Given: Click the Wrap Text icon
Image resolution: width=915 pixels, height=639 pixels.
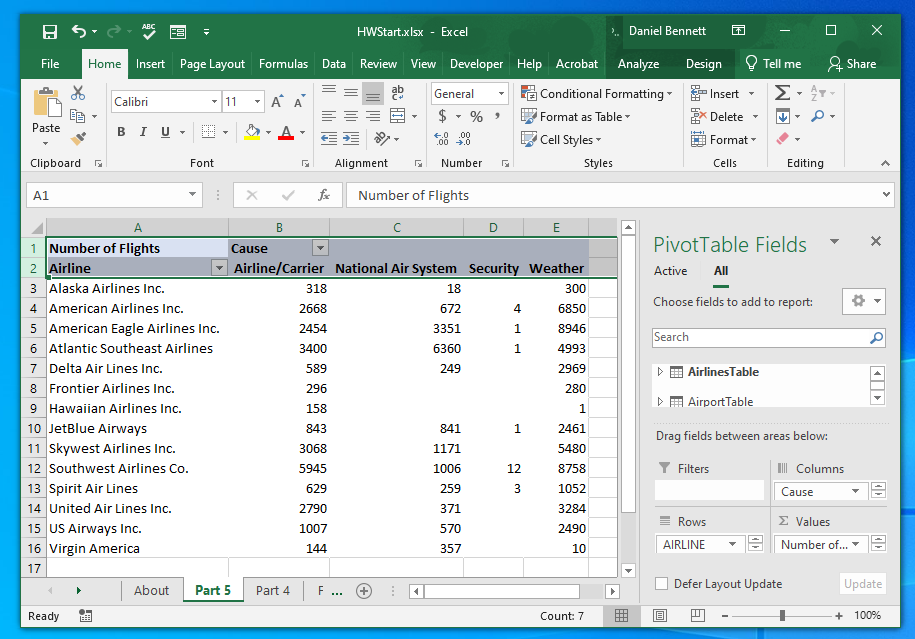Looking at the screenshot, I should [x=398, y=93].
